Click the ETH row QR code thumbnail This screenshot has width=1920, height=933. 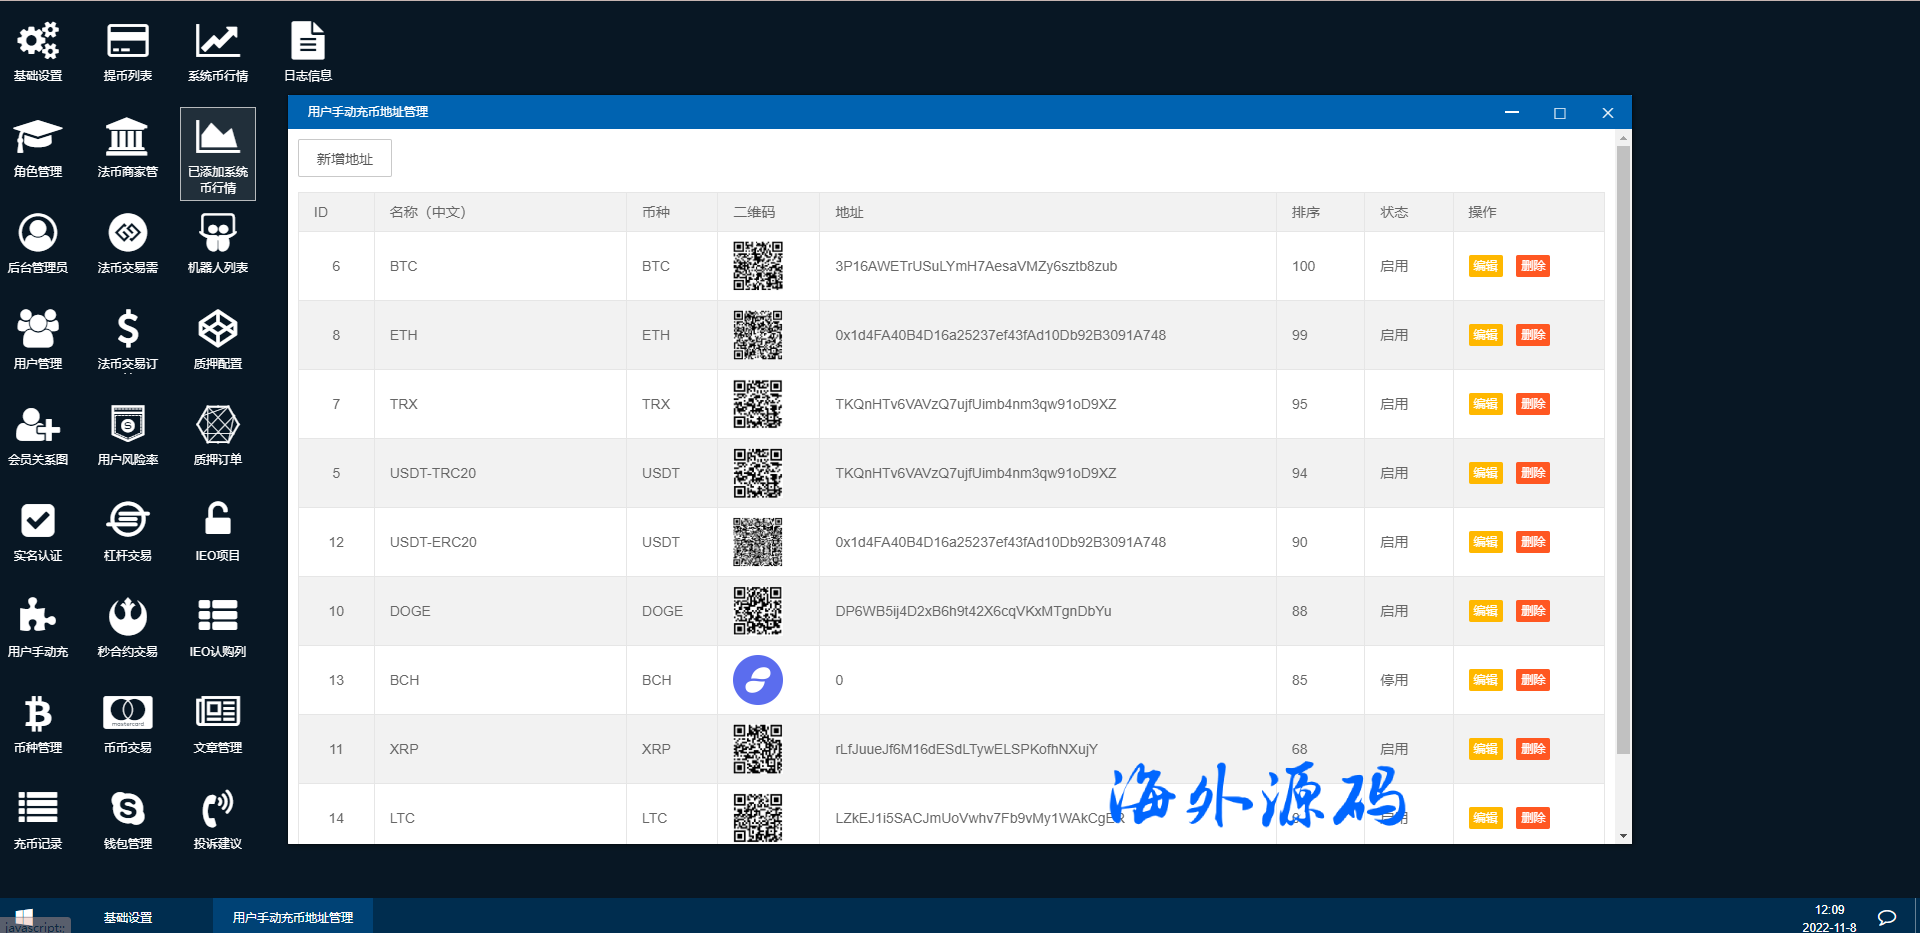click(758, 335)
